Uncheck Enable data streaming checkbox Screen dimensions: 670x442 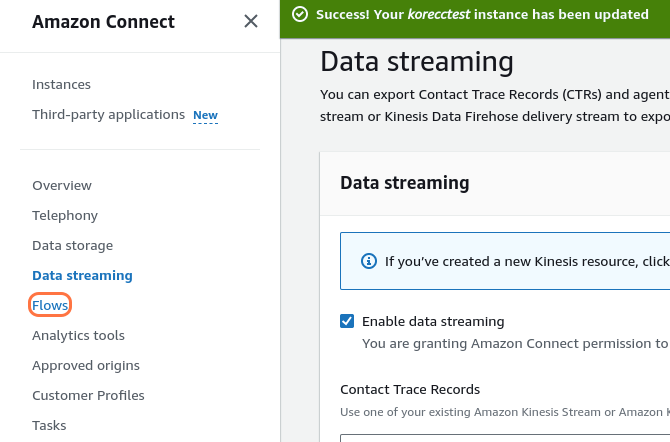[348, 321]
